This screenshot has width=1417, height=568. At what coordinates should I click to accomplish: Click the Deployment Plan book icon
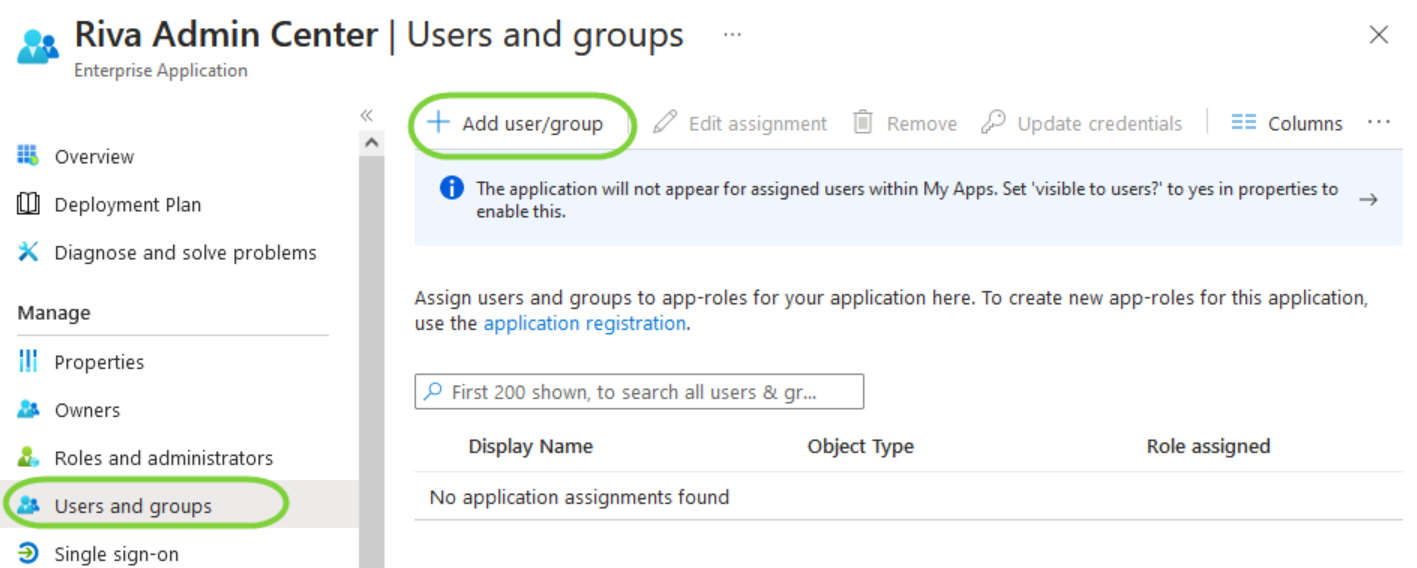[x=28, y=204]
